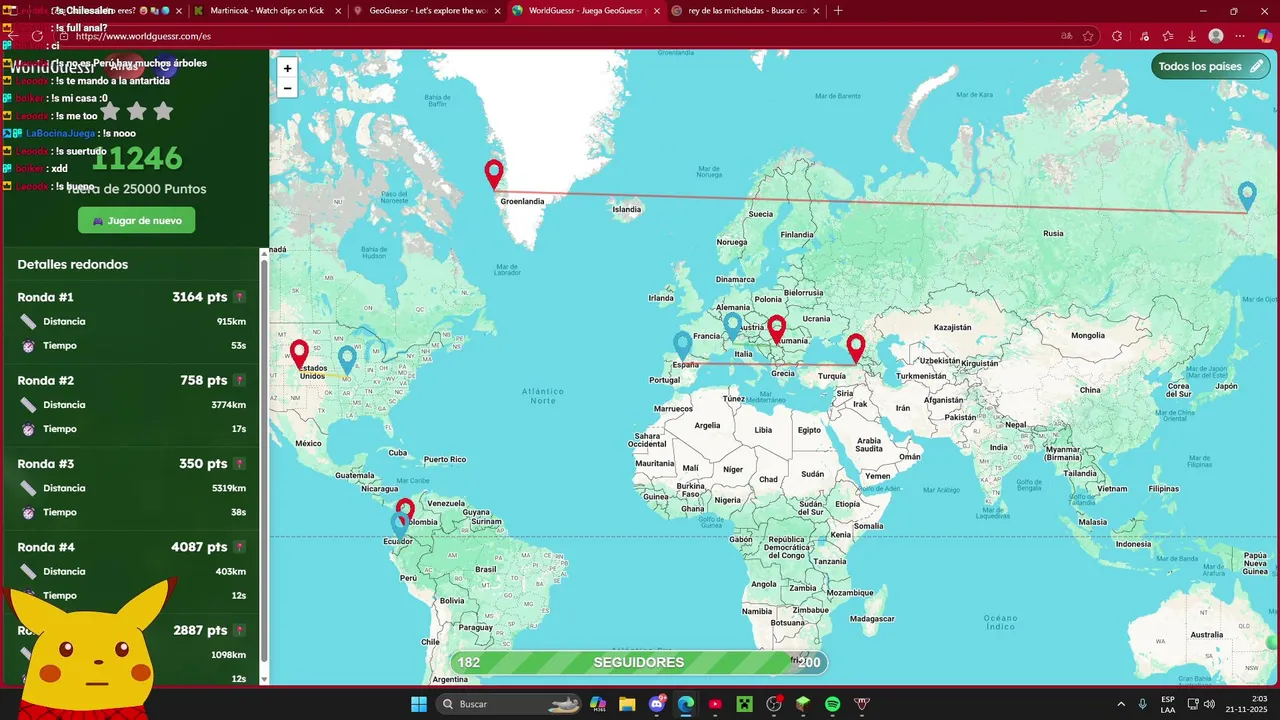The width and height of the screenshot is (1280, 720).
Task: Click the microphone icon in system tray
Action: click(1143, 704)
